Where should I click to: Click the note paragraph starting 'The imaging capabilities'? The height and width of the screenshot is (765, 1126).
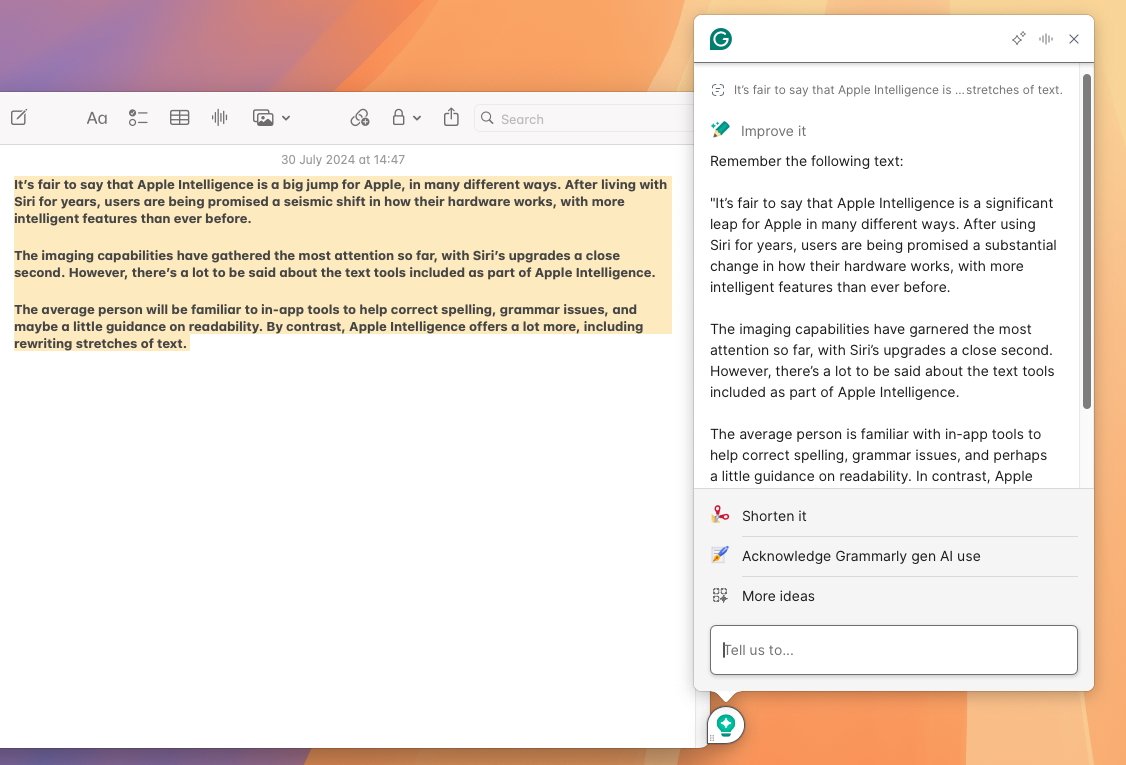(x=335, y=264)
